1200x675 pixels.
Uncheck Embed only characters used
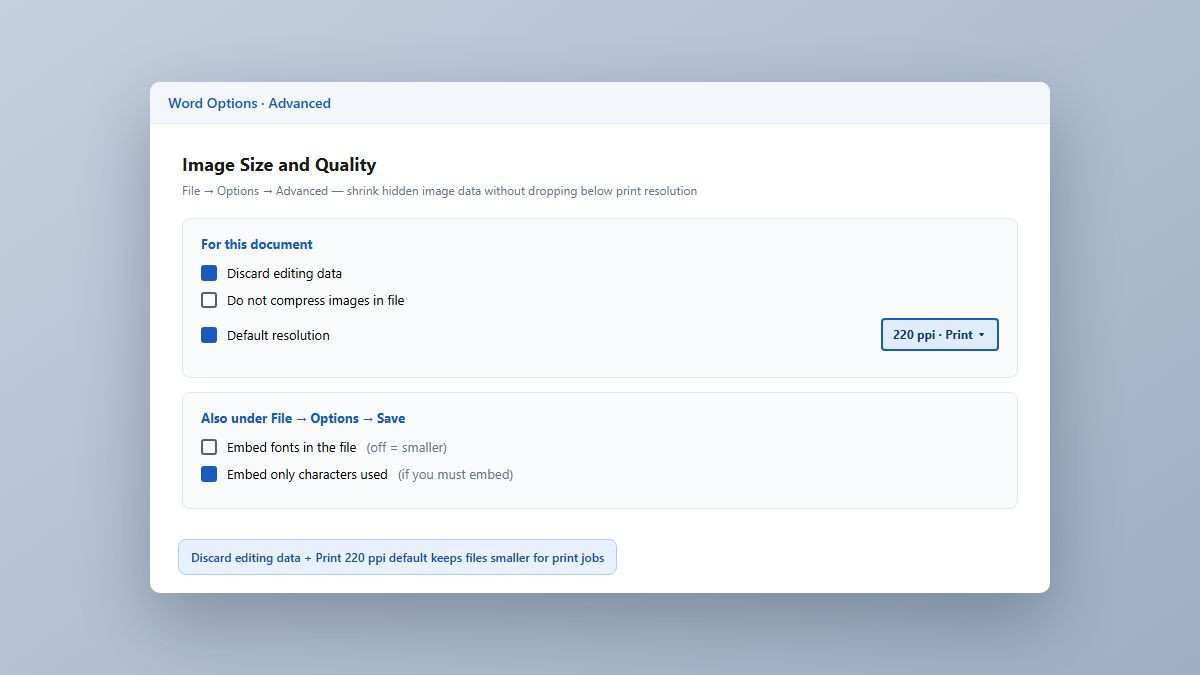pyautogui.click(x=209, y=474)
